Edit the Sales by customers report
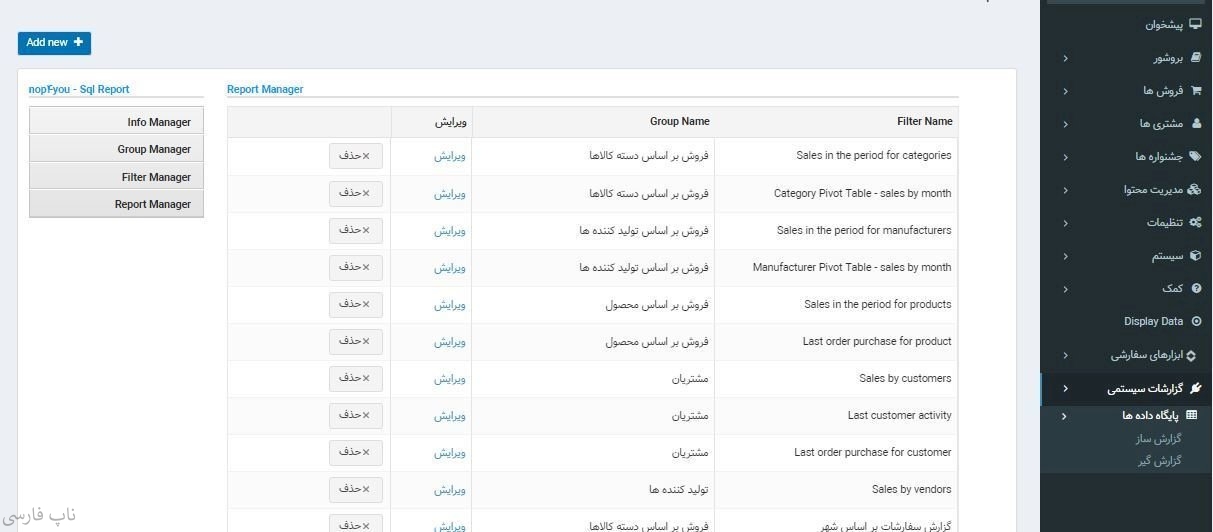The image size is (1213, 532). pos(450,379)
